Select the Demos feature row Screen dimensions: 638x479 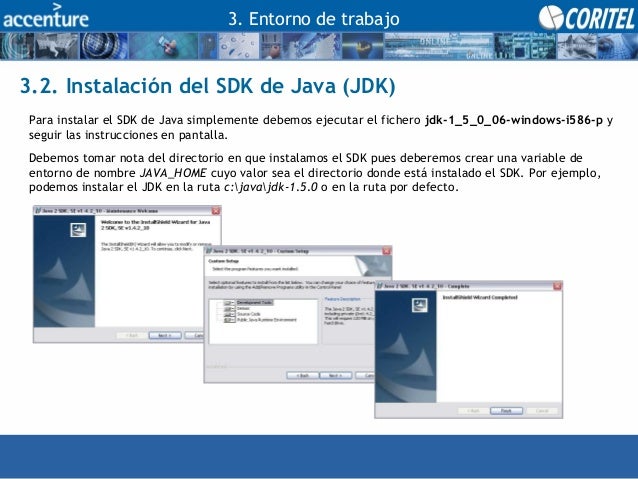243,308
